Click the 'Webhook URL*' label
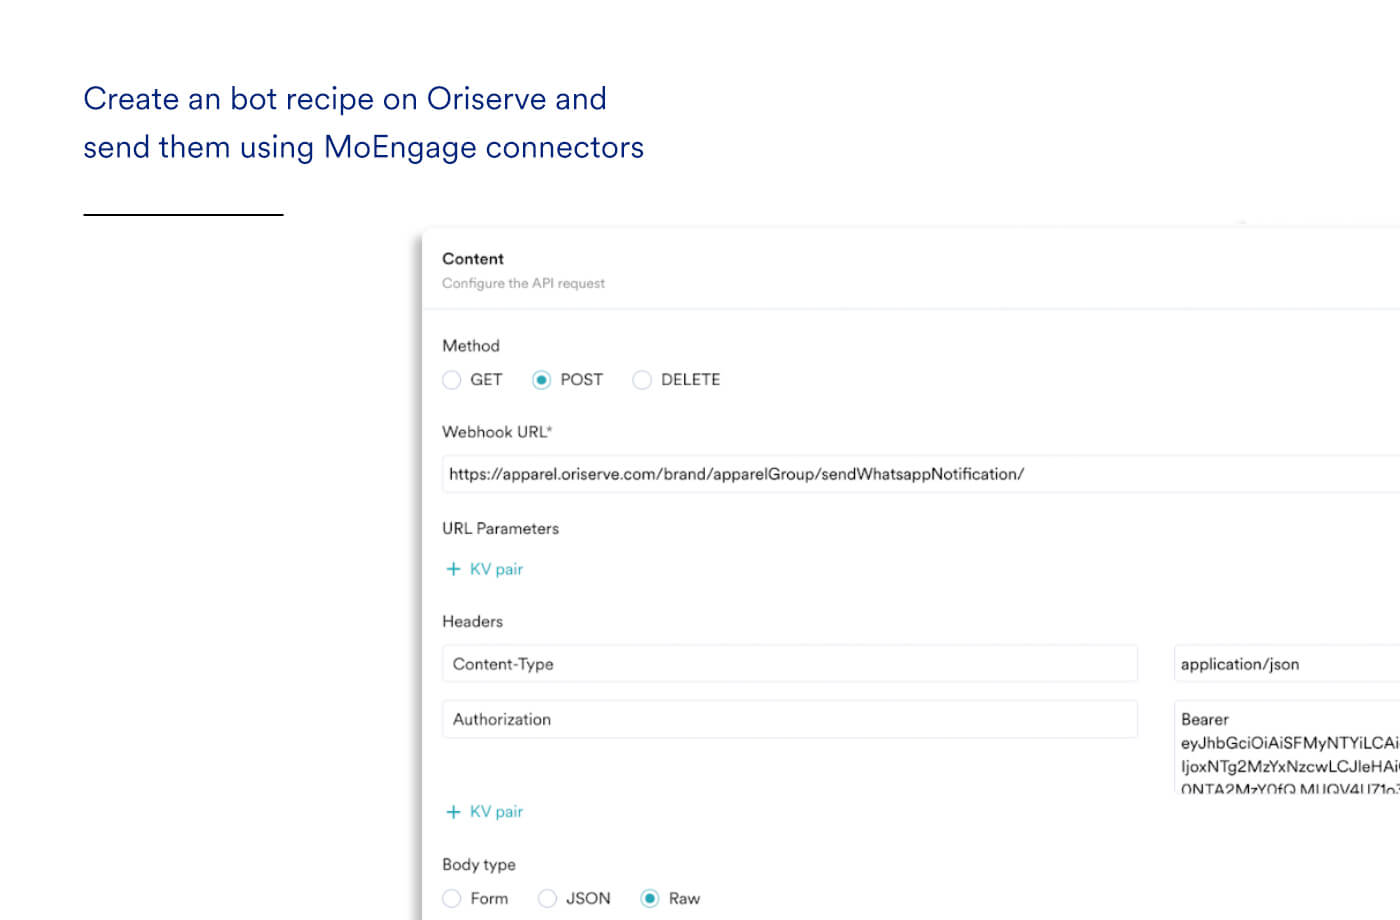Viewport: 1400px width, 920px height. (497, 432)
